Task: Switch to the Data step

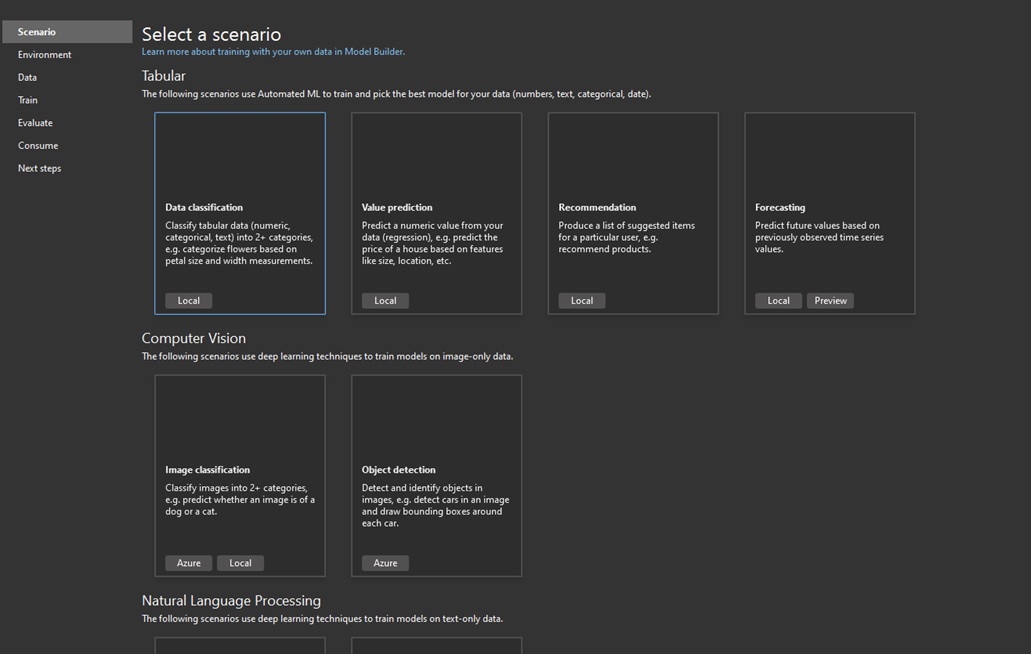Action: (27, 76)
